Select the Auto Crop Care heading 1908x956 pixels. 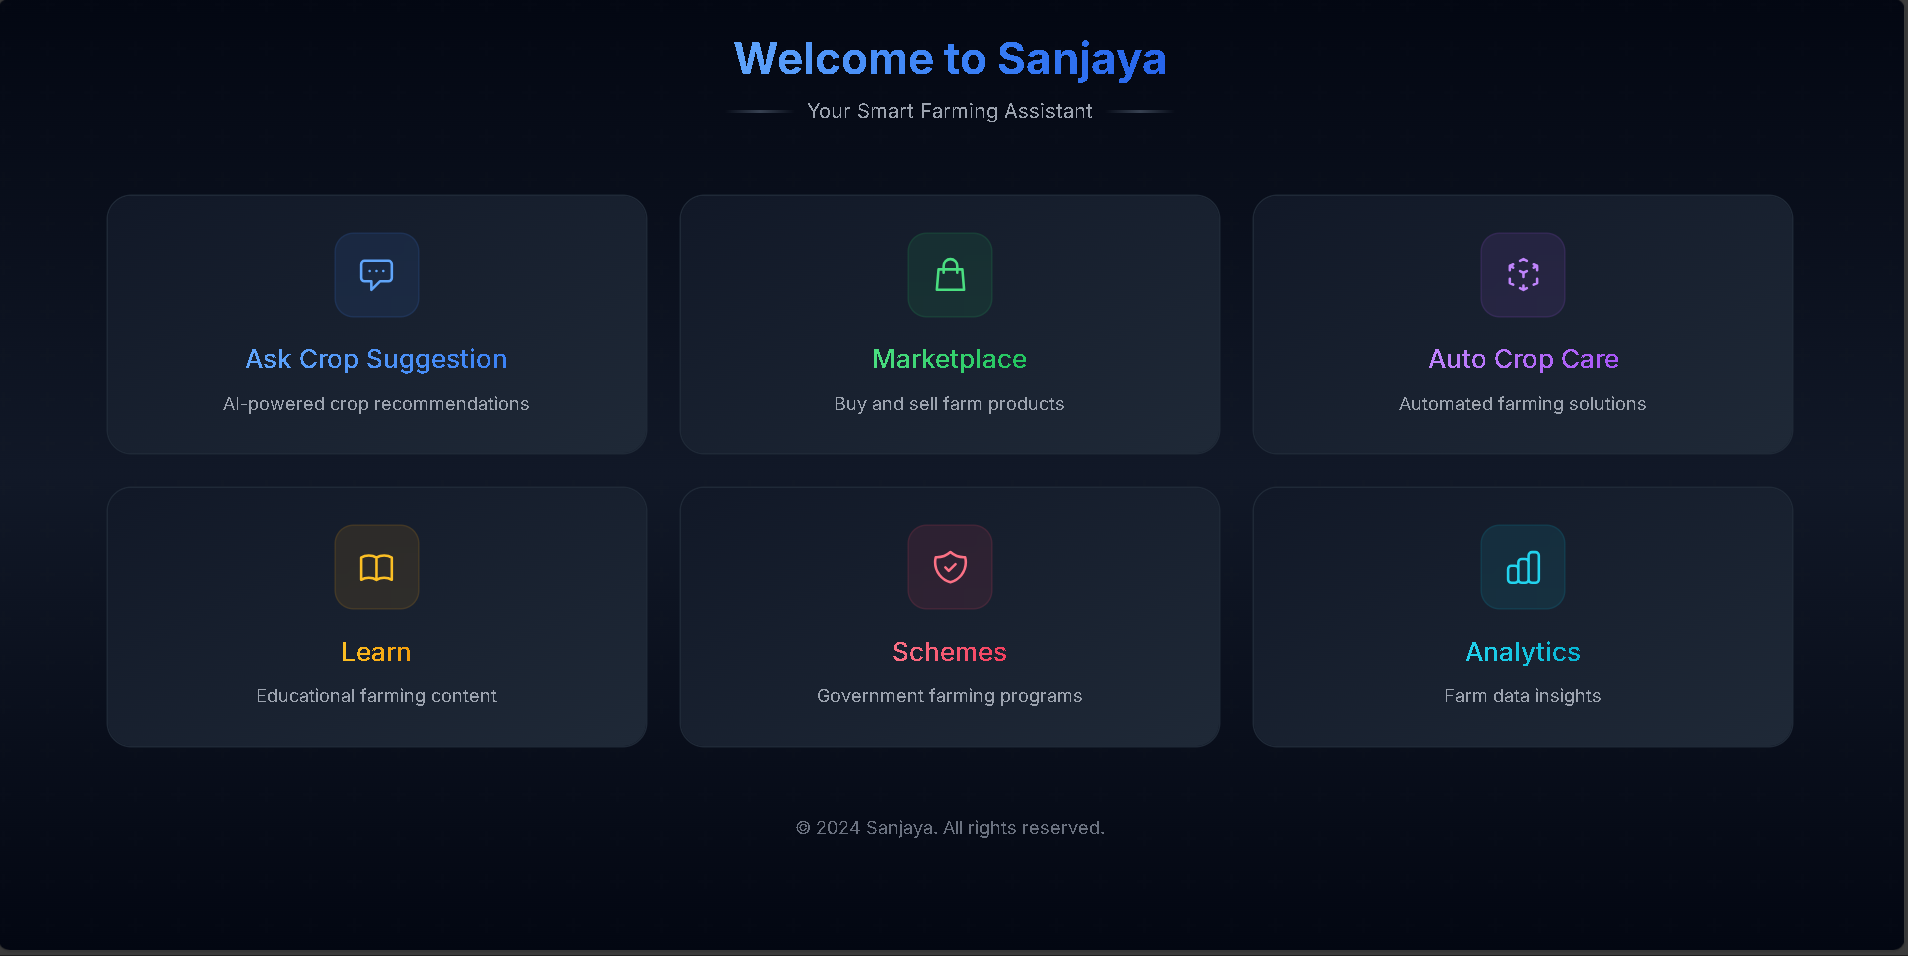pos(1522,359)
